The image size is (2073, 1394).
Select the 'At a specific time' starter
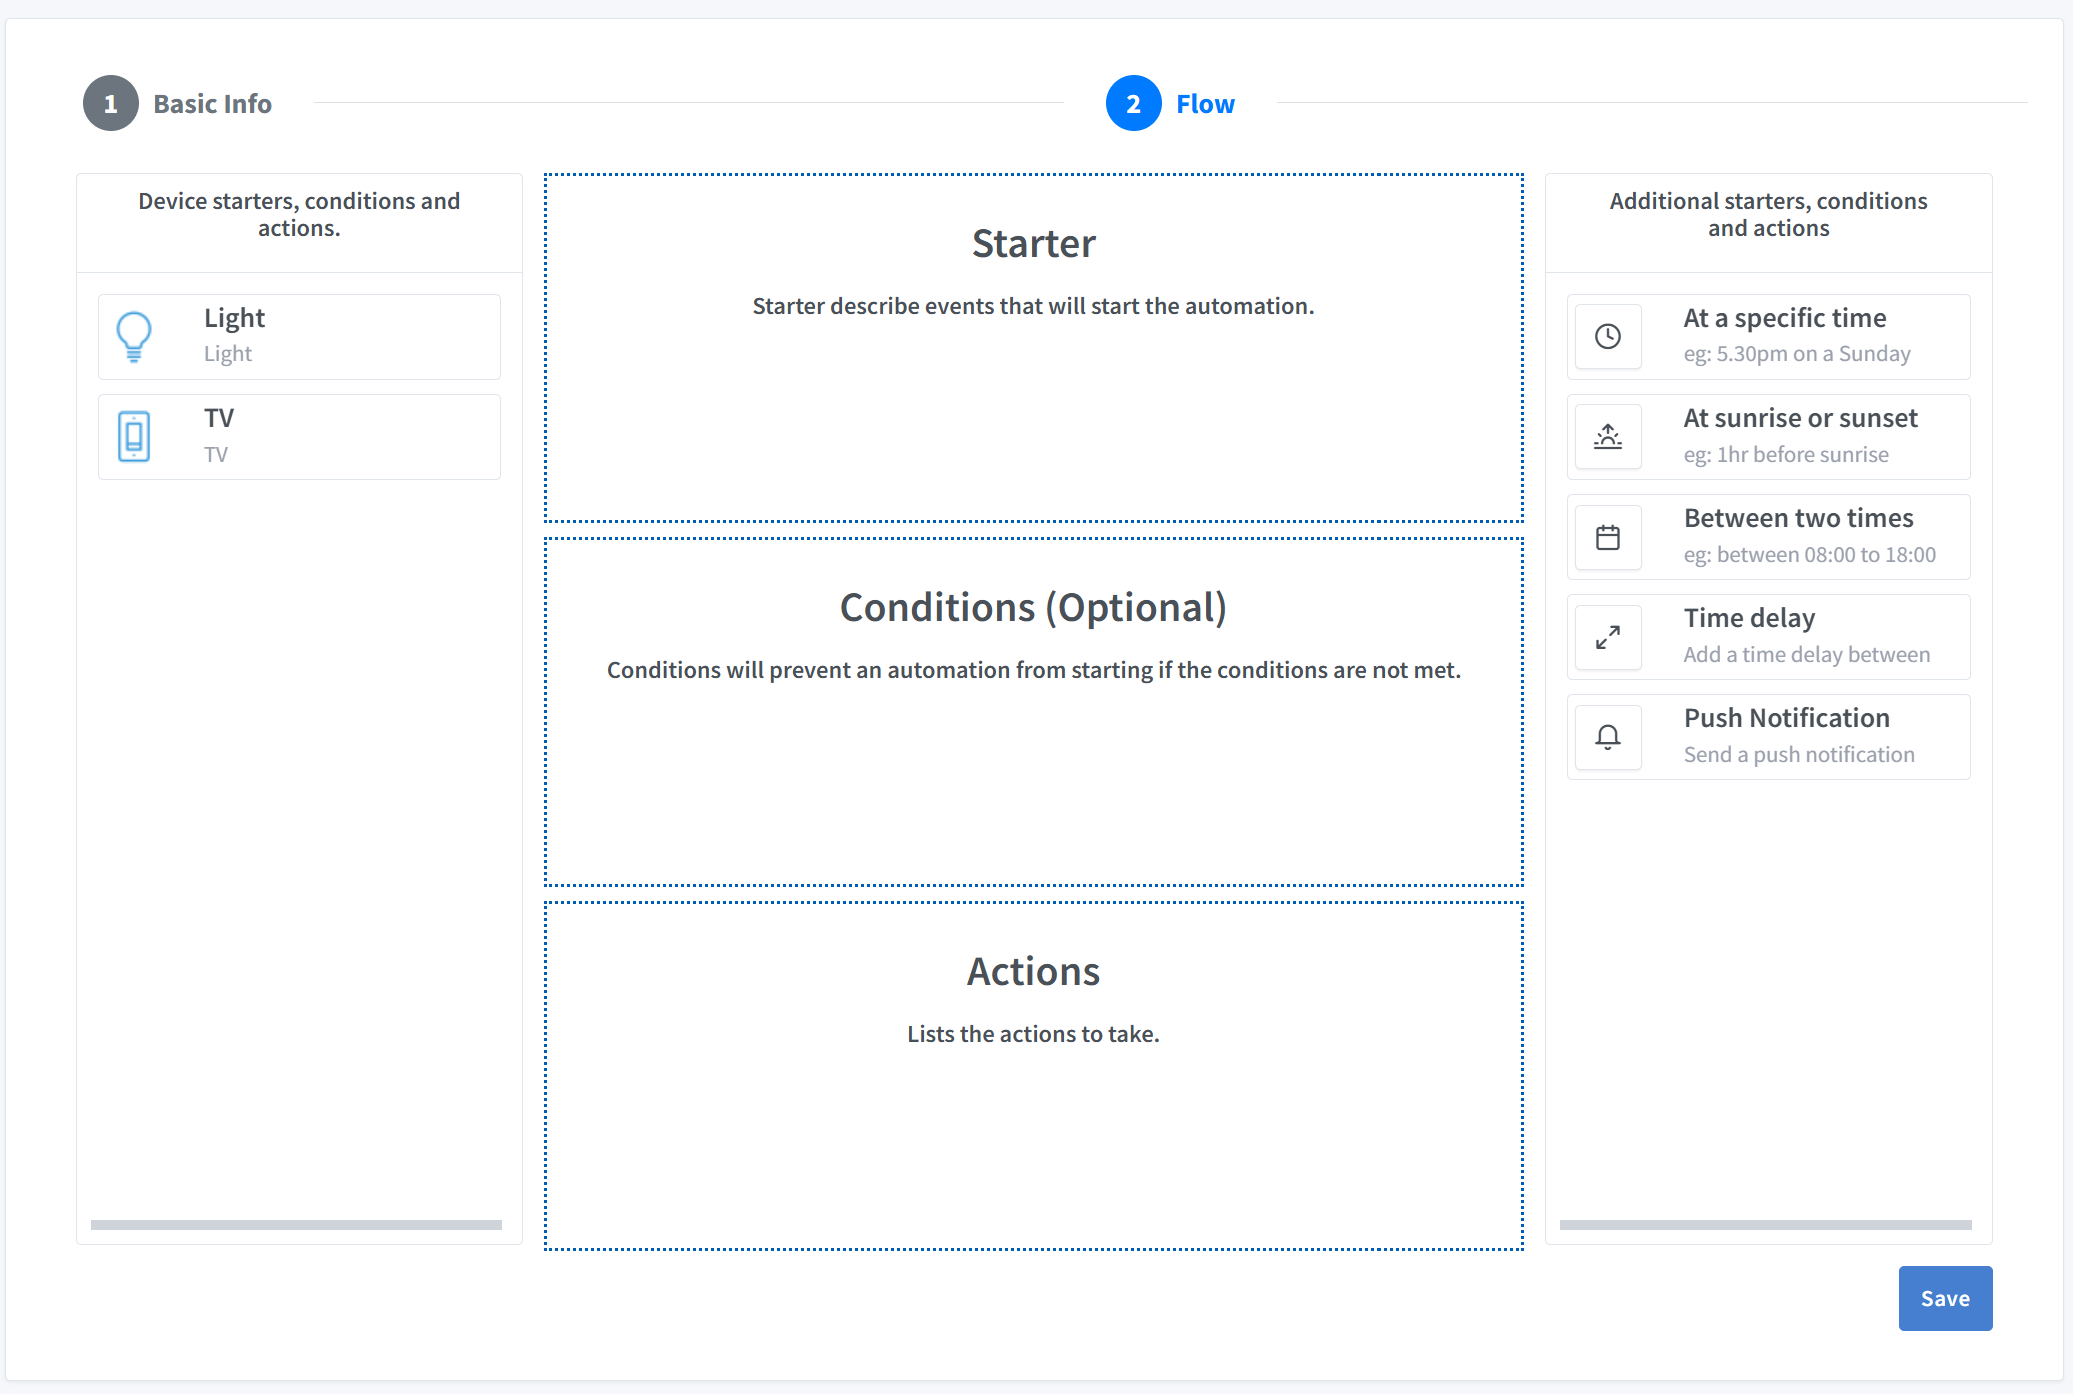(1768, 336)
